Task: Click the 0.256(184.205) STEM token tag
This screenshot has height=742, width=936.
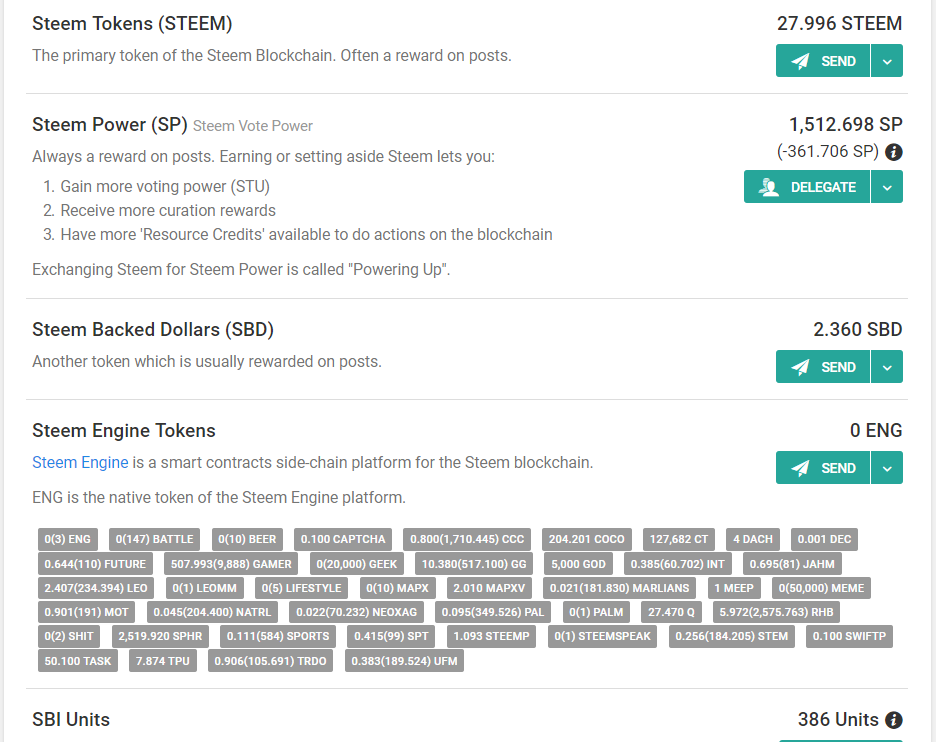Action: point(731,636)
